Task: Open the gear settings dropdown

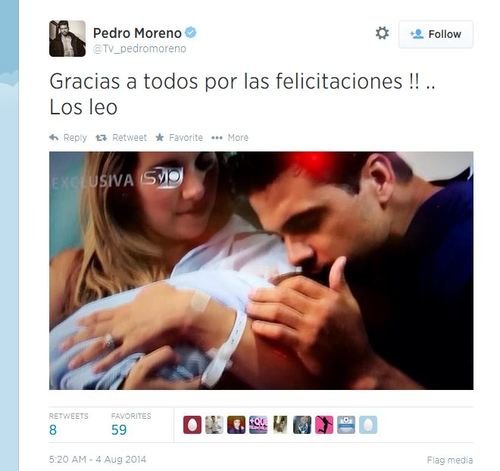Action: click(382, 33)
